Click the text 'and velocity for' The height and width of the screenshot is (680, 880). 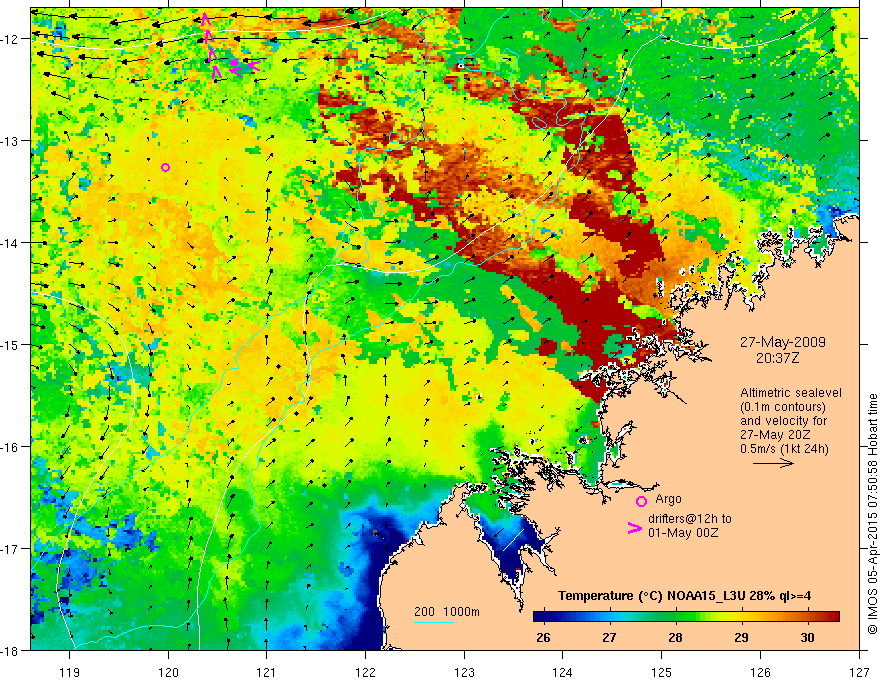click(783, 421)
